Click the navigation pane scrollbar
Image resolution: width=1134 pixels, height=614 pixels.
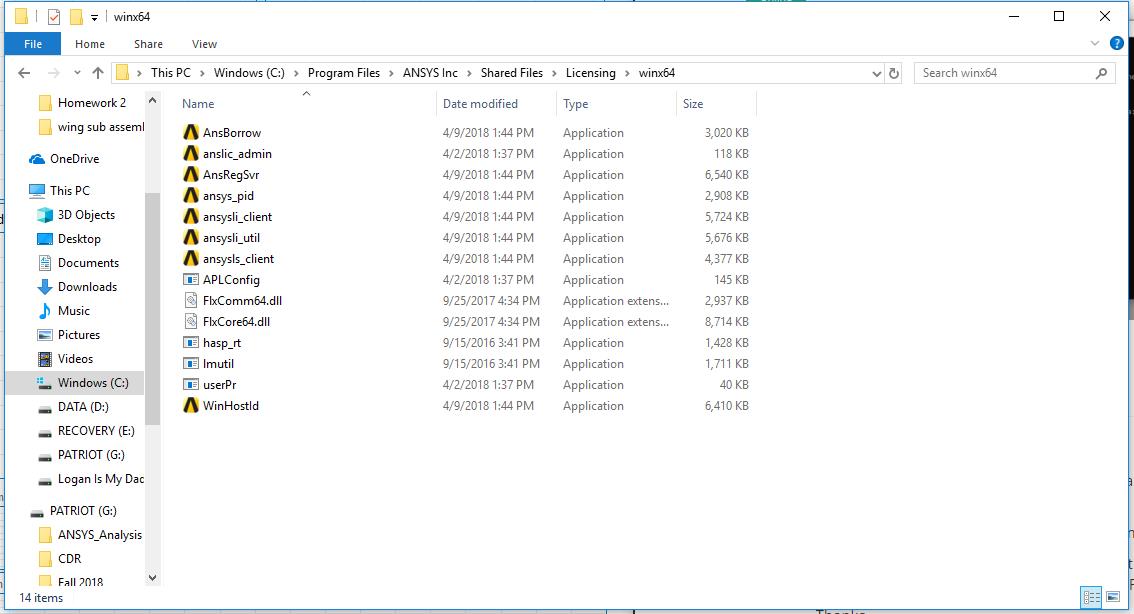coord(152,310)
